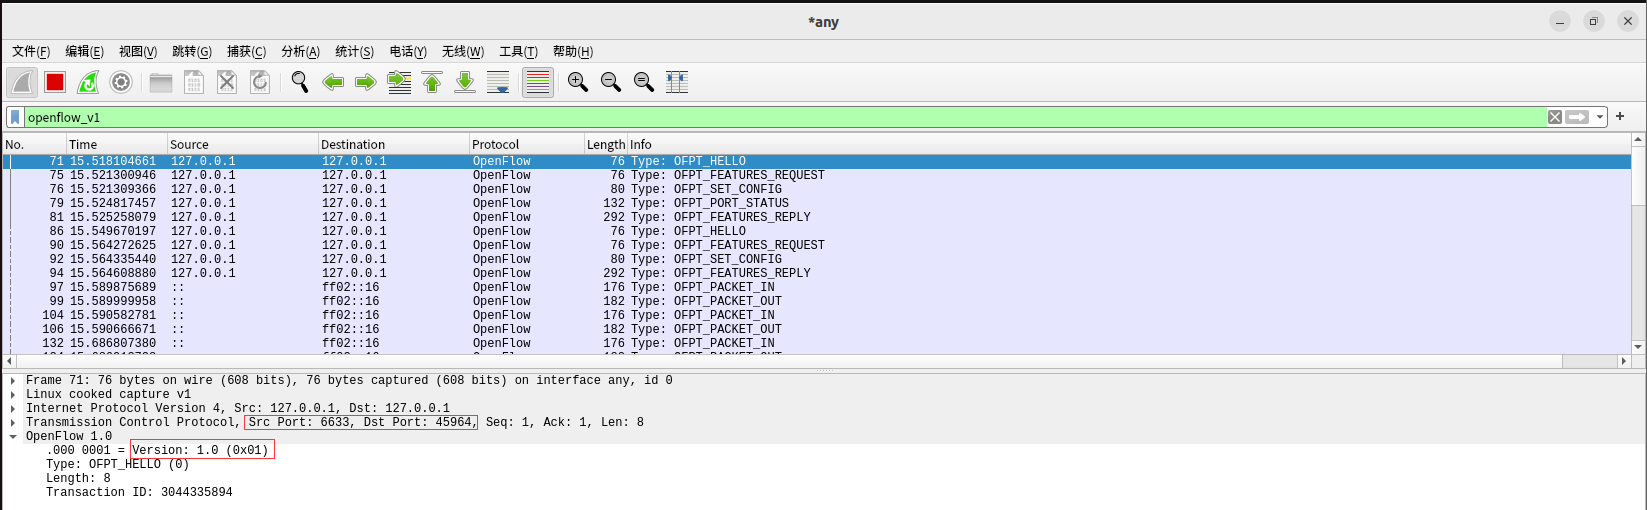The image size is (1647, 510).
Task: Open the 编辑(E) menu
Action: pyautogui.click(x=84, y=51)
